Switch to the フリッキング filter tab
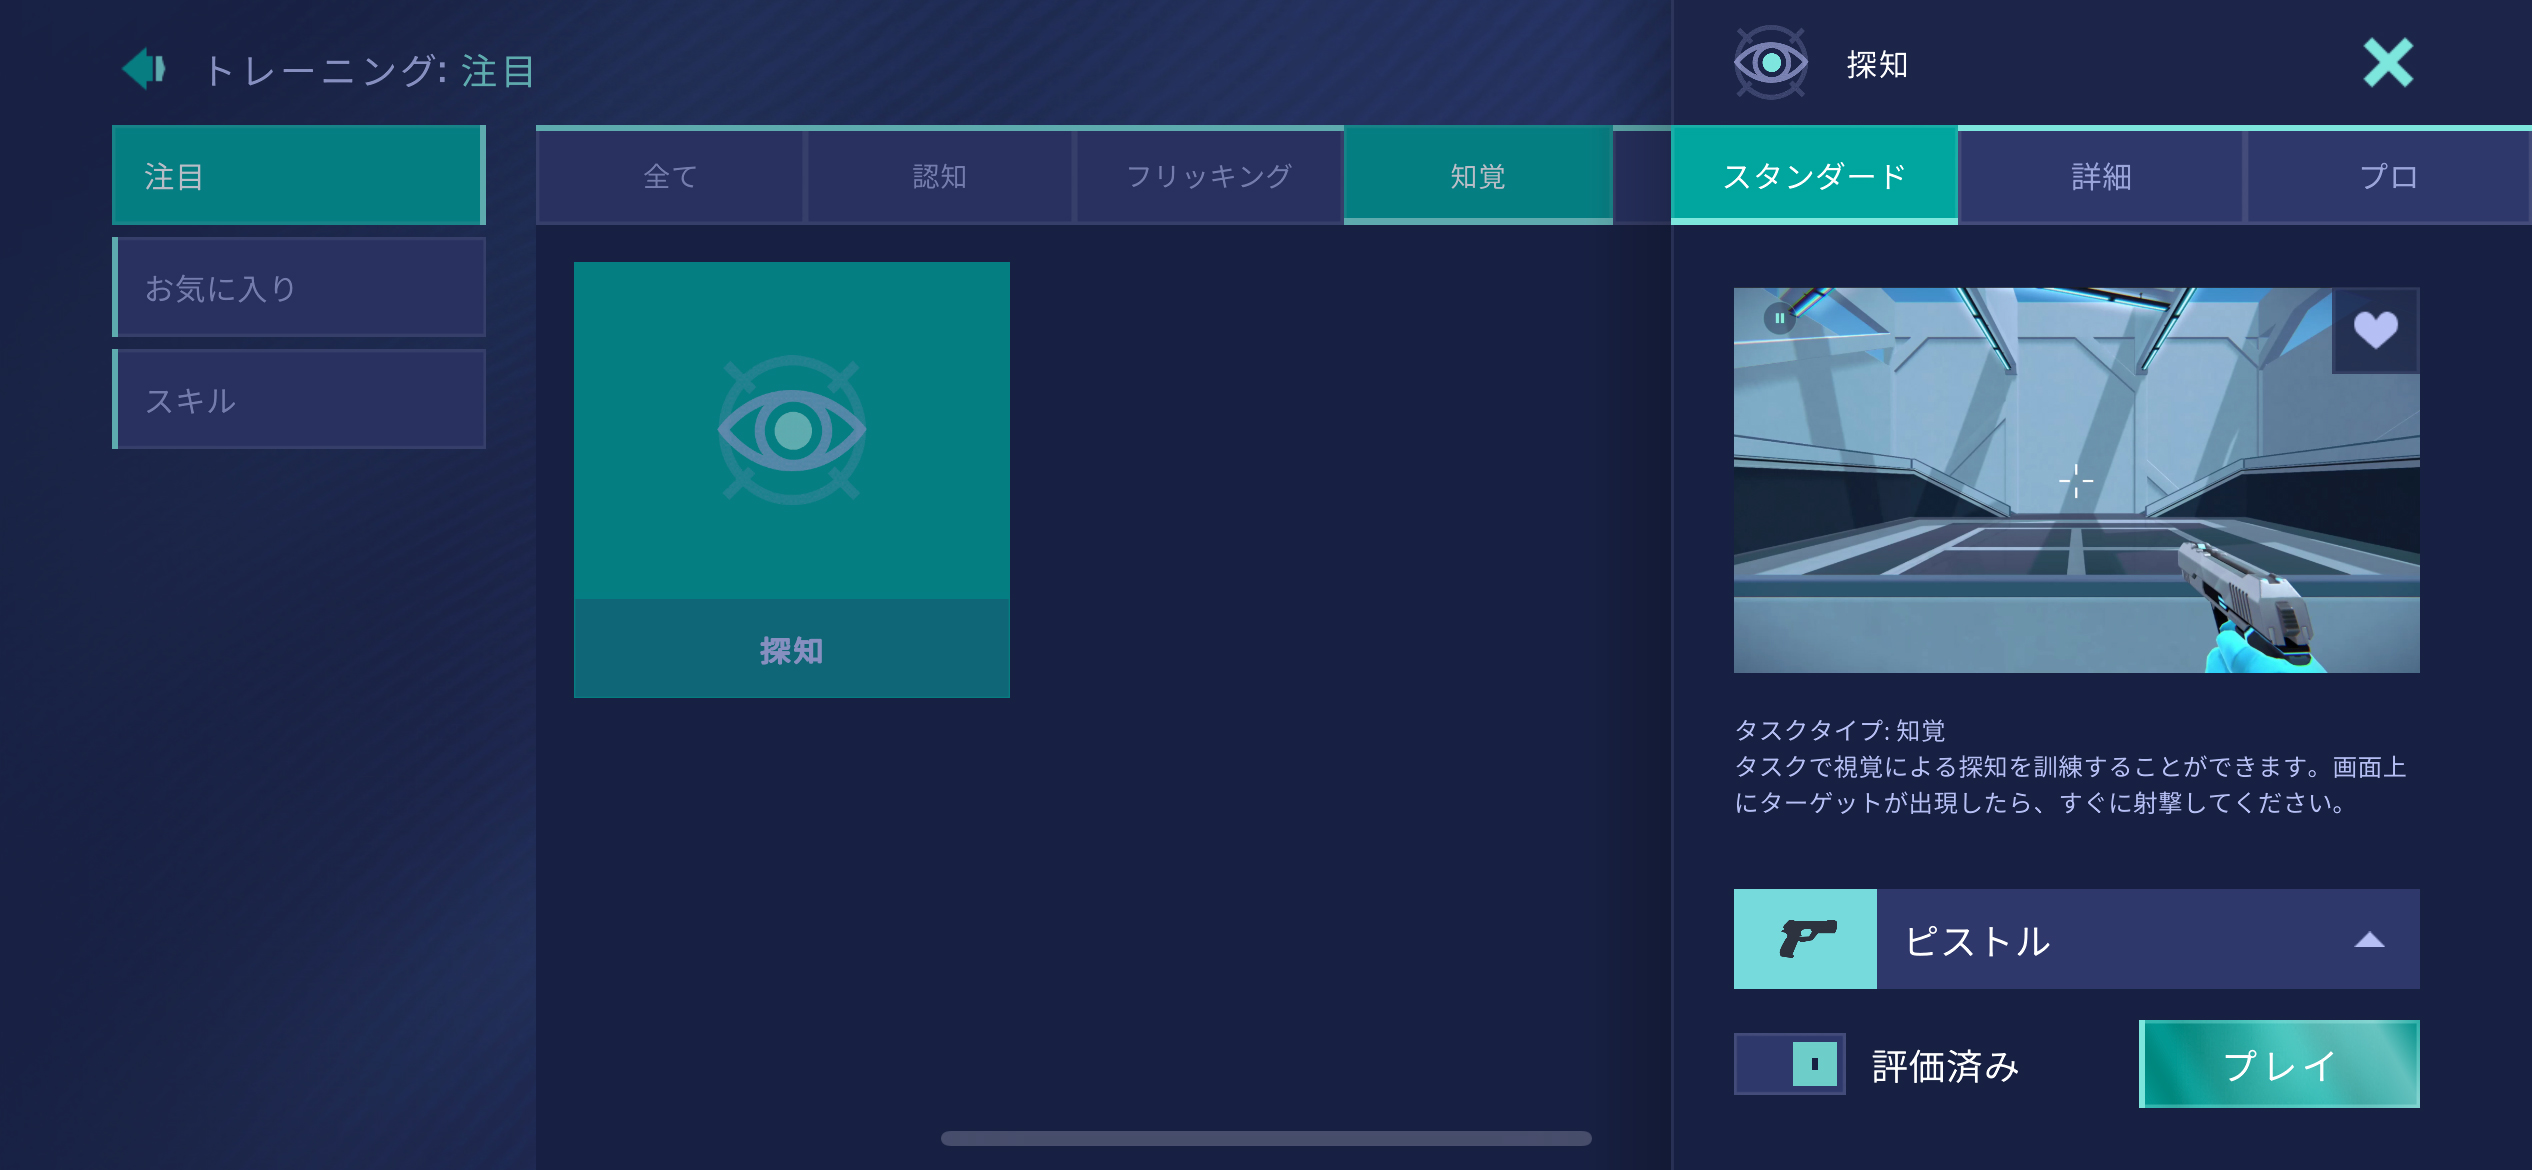This screenshot has width=2532, height=1170. click(x=1208, y=177)
